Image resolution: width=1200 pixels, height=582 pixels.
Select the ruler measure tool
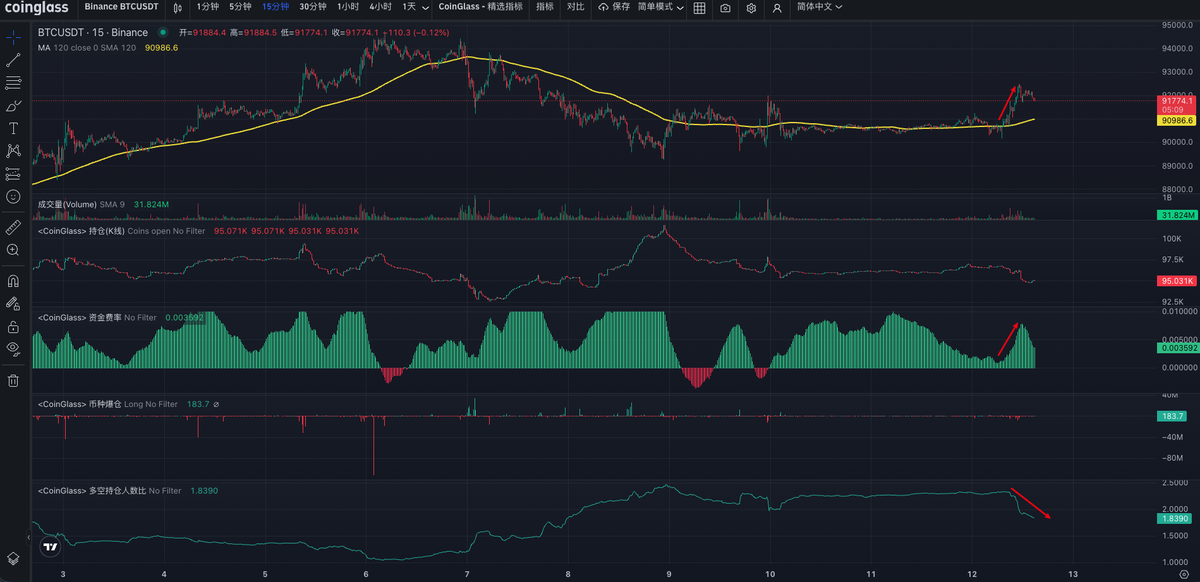(14, 227)
